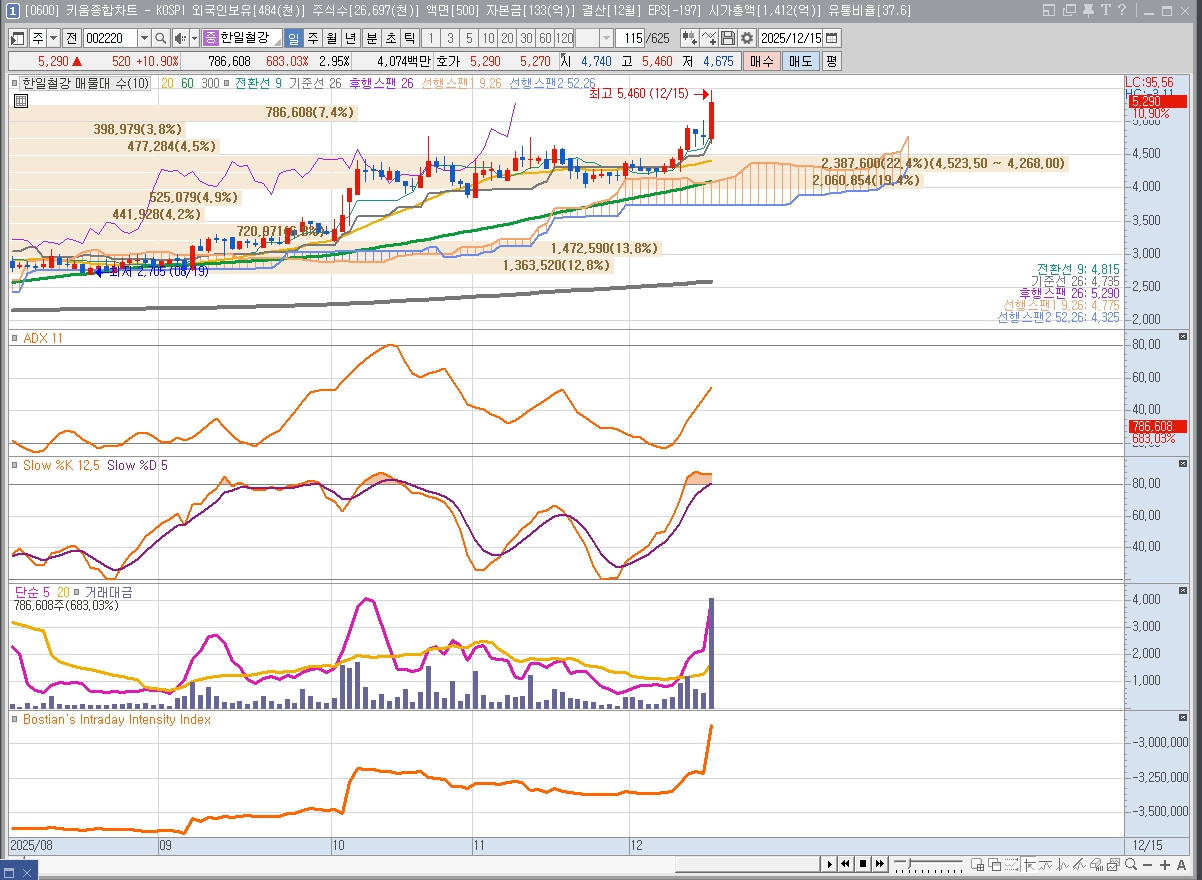
Task: Click the Slow %K 12,5 label
Action: click(61, 466)
